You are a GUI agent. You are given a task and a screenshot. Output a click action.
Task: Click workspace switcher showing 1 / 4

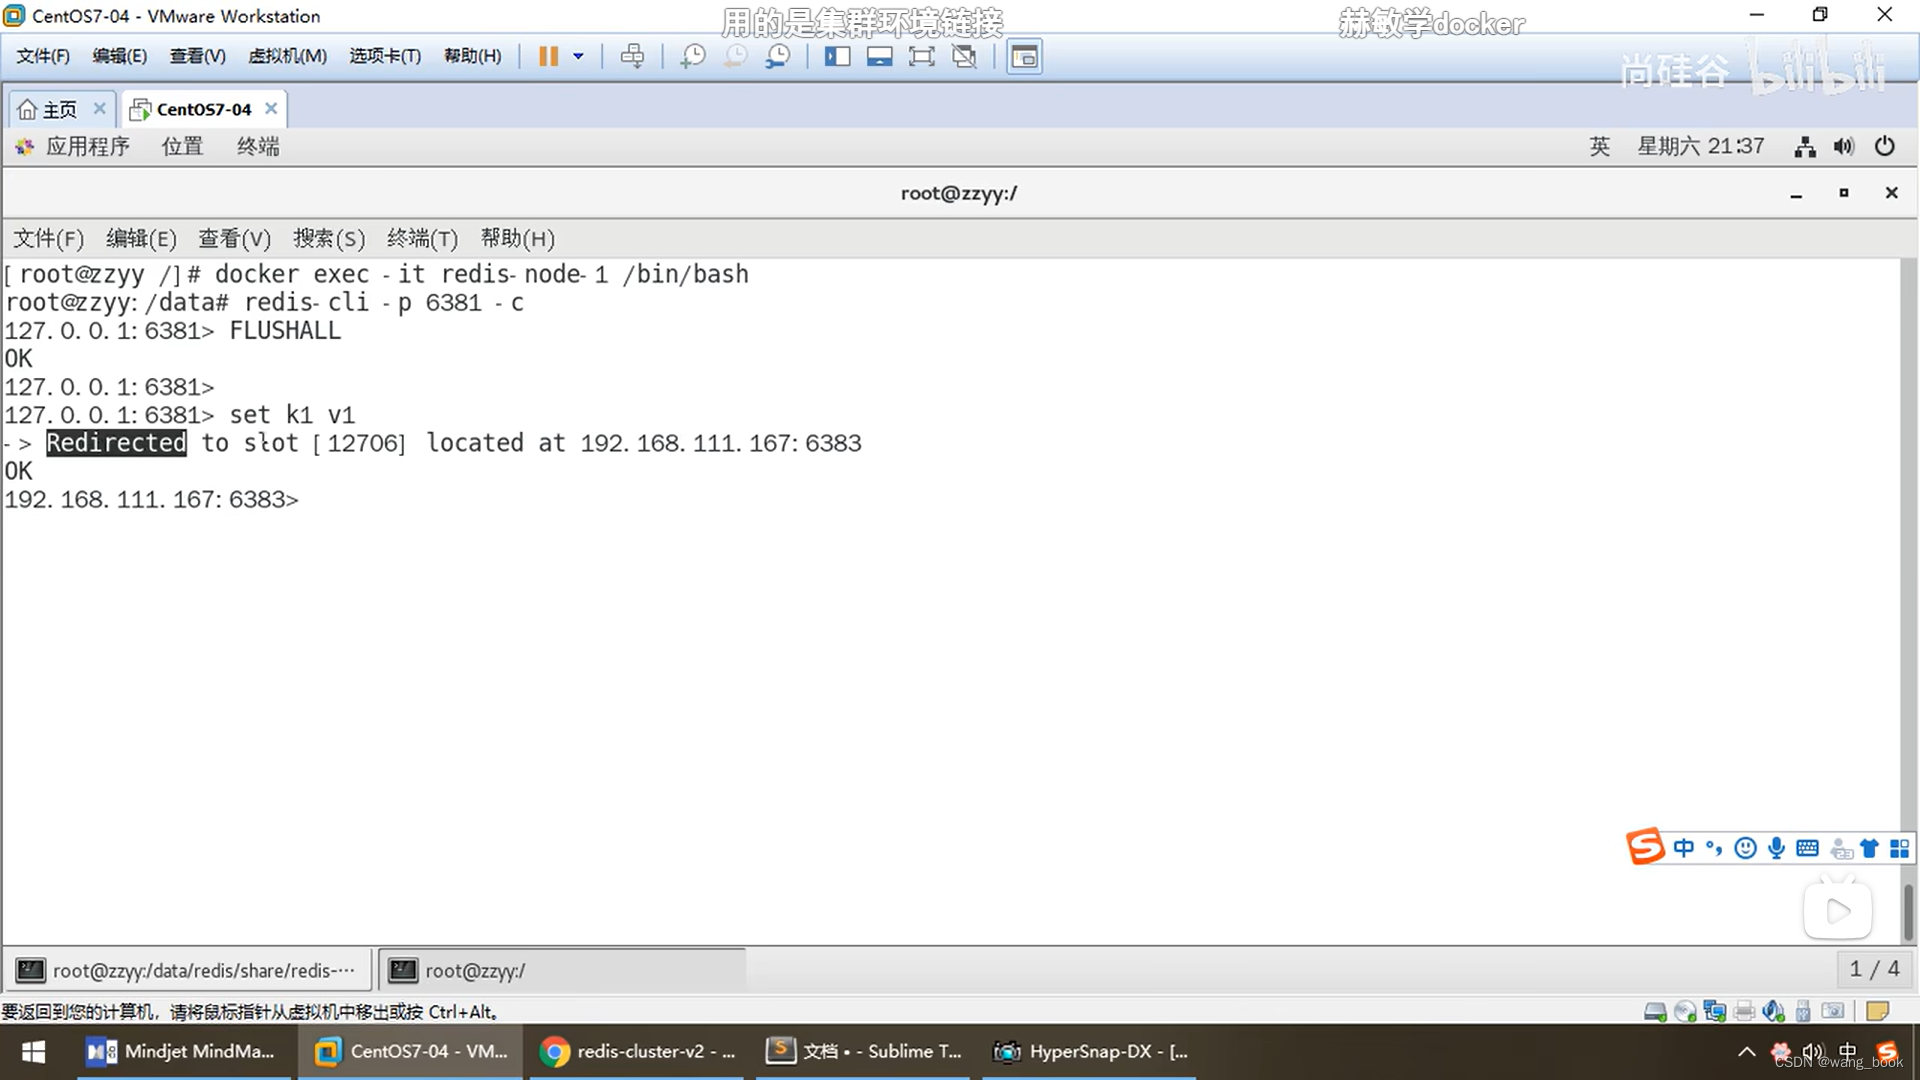(1874, 969)
